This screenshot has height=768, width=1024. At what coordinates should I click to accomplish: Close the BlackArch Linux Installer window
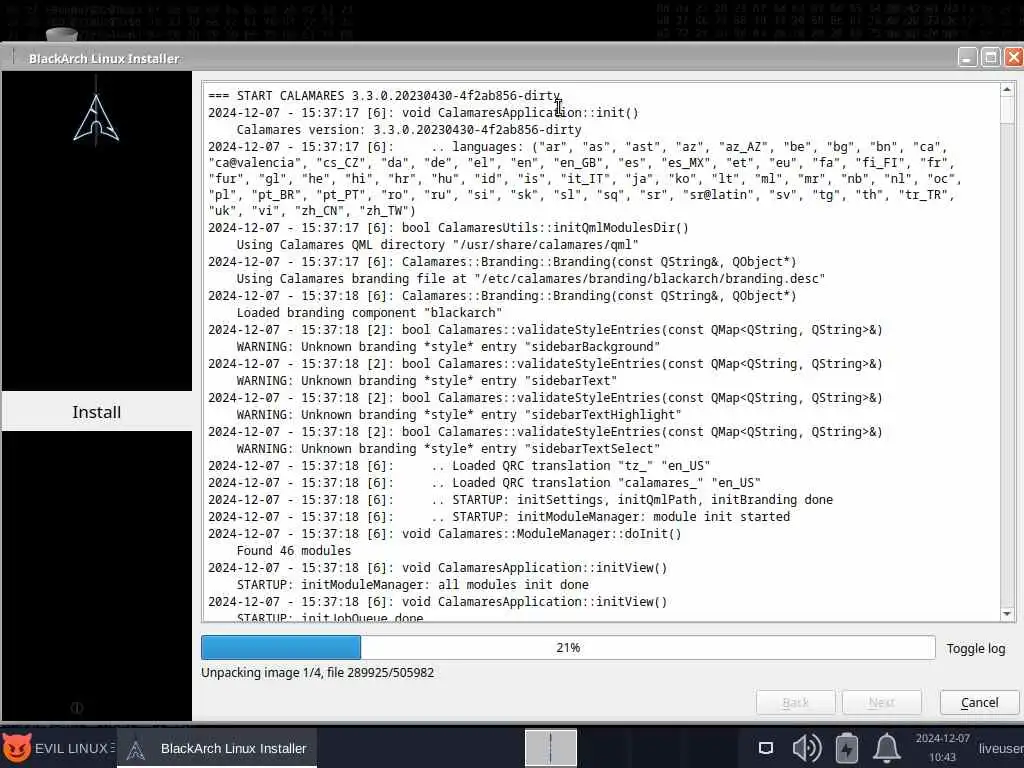(x=1014, y=57)
